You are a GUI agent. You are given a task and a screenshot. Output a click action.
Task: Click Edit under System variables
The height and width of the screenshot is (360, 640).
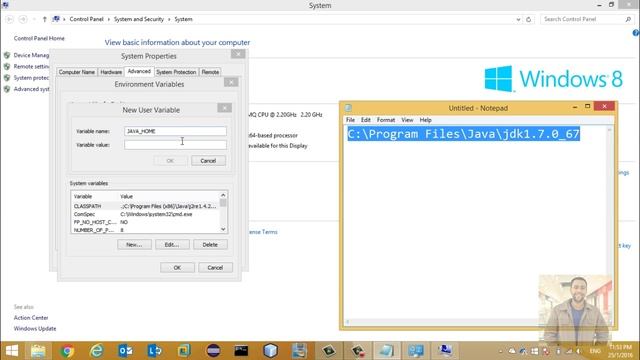tap(172, 244)
